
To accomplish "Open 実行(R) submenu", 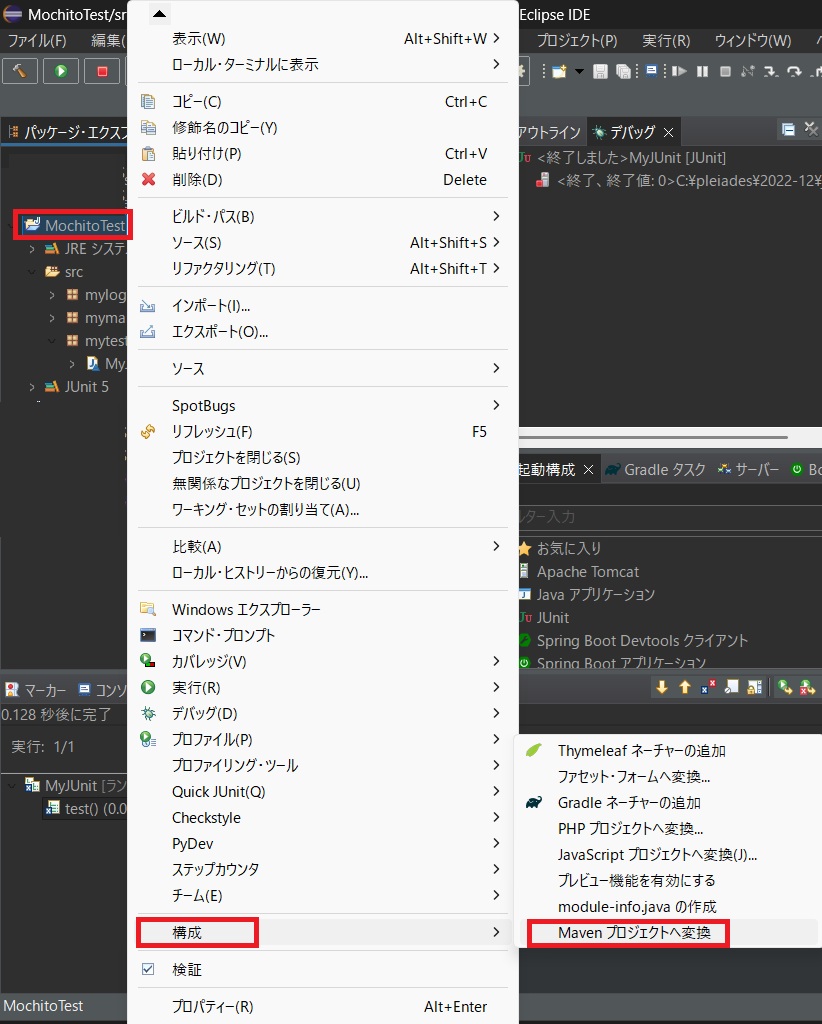I will [x=323, y=688].
